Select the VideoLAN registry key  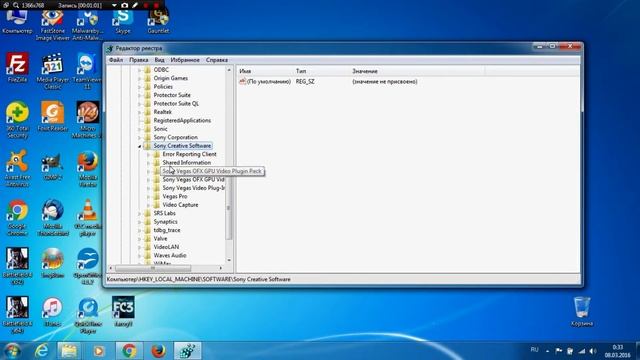click(166, 247)
